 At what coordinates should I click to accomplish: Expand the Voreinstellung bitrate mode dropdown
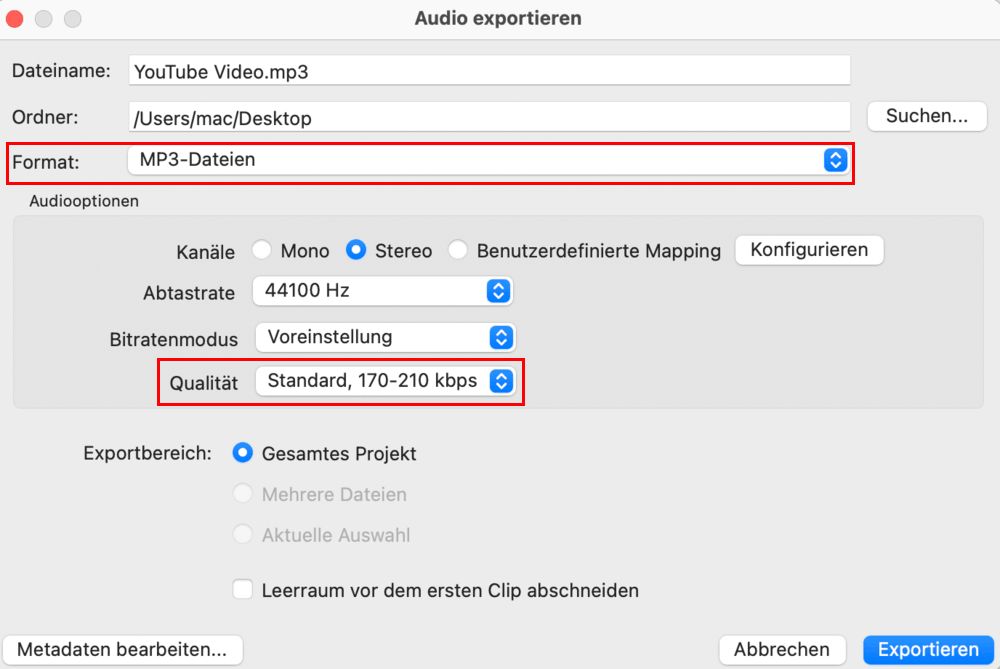[x=372, y=337]
